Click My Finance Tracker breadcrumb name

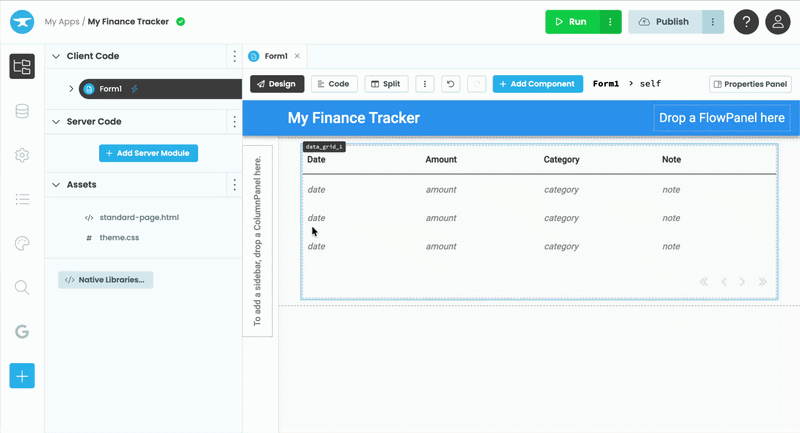tap(128, 21)
